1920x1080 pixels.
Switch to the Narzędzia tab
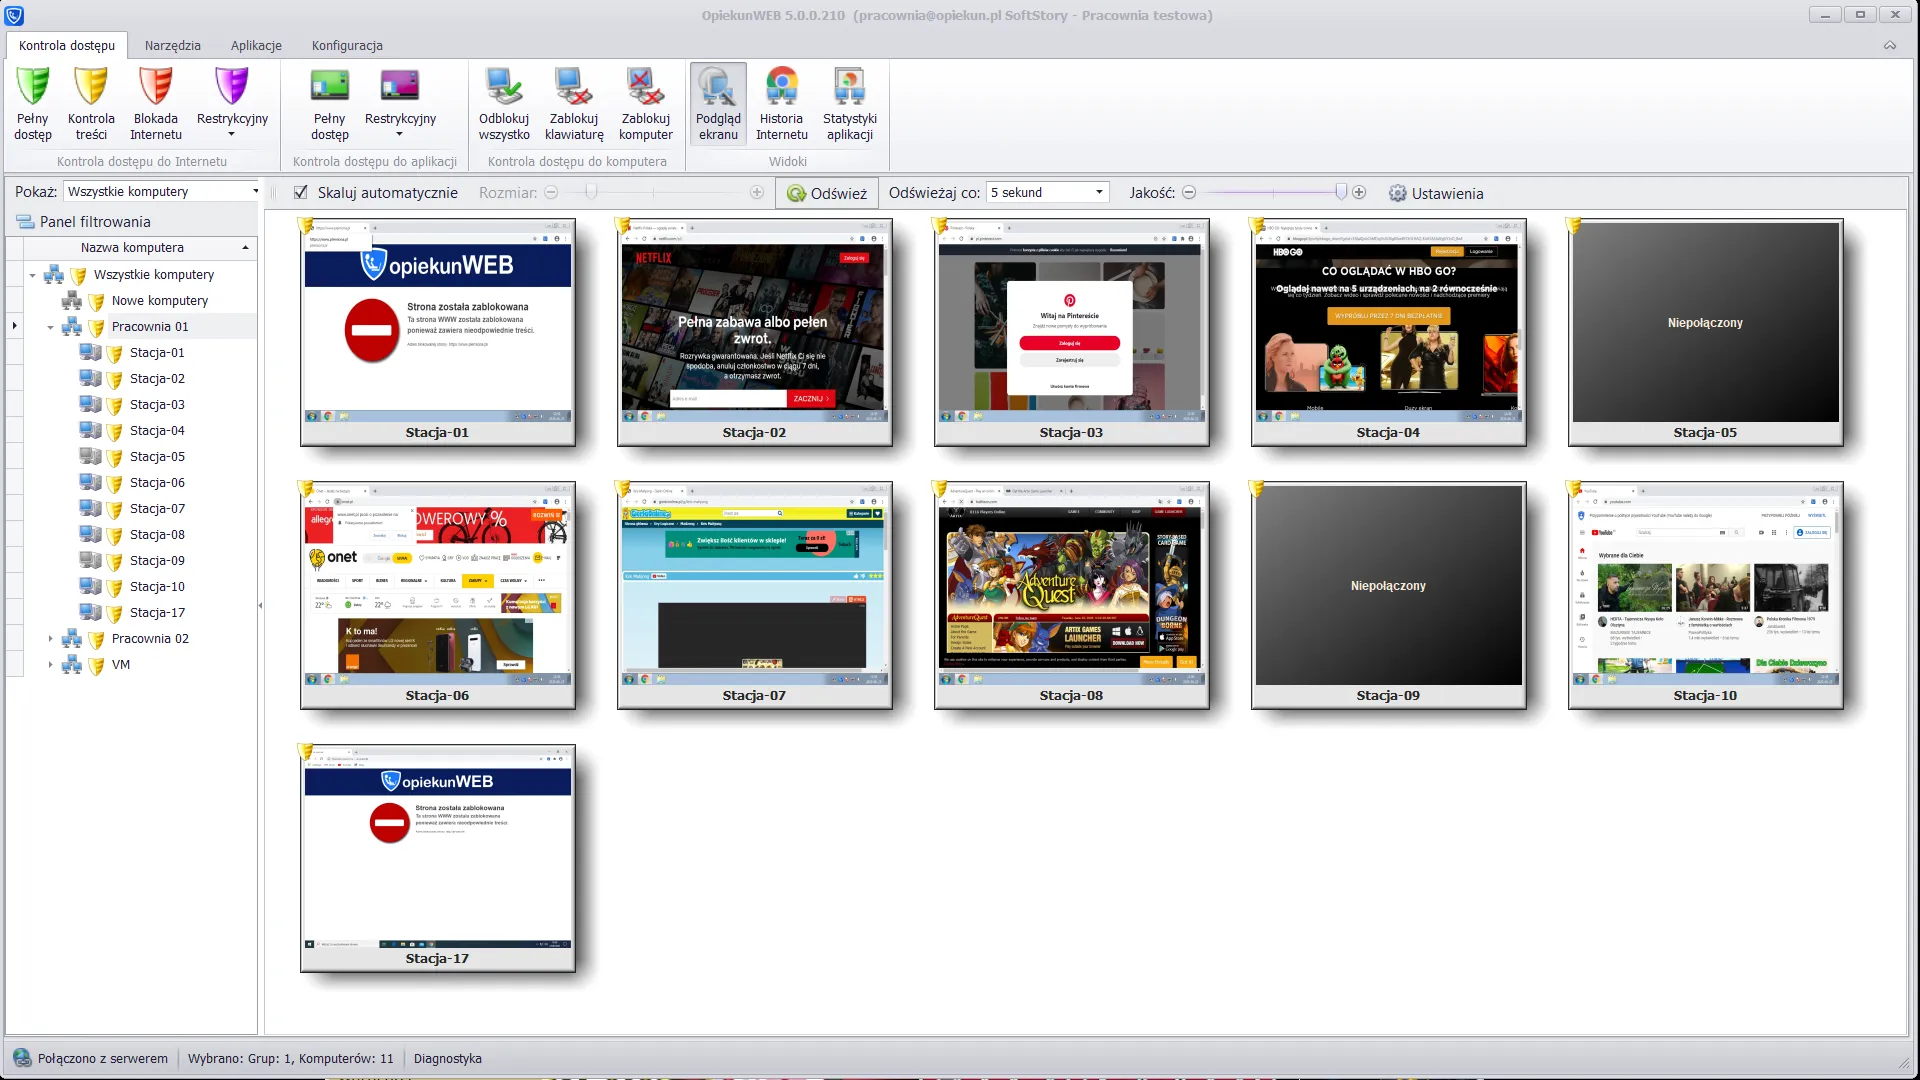click(x=172, y=45)
